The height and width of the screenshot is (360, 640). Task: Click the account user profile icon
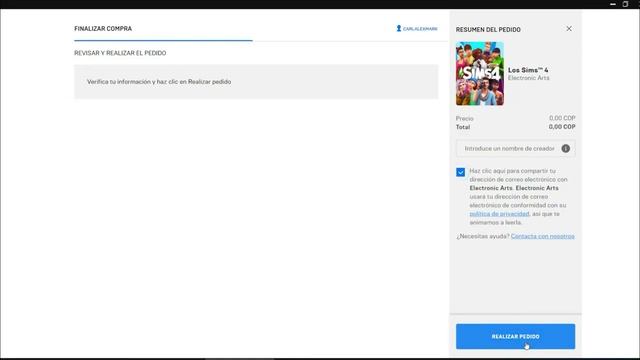(399, 28)
